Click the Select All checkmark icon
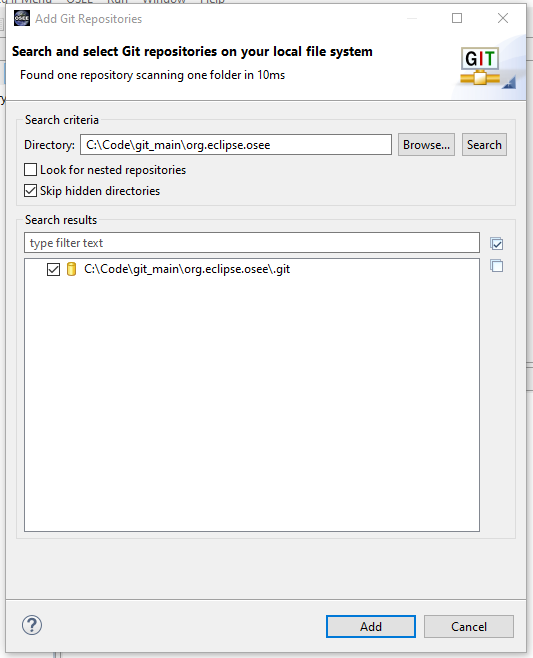 coord(496,243)
